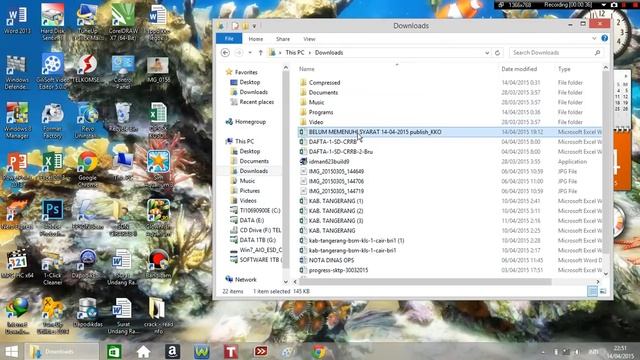640x360 pixels.
Task: Open CorelDRAW X7 desktop shortcut
Action: tap(123, 23)
